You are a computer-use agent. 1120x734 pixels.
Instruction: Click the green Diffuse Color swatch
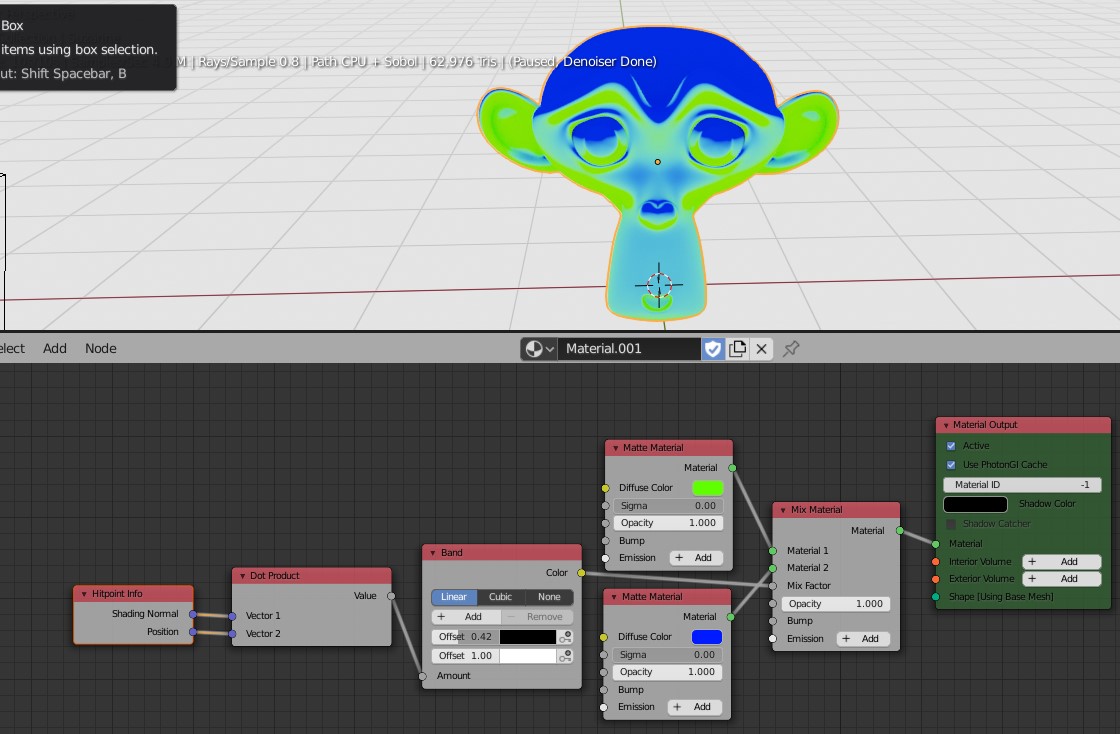(x=707, y=488)
